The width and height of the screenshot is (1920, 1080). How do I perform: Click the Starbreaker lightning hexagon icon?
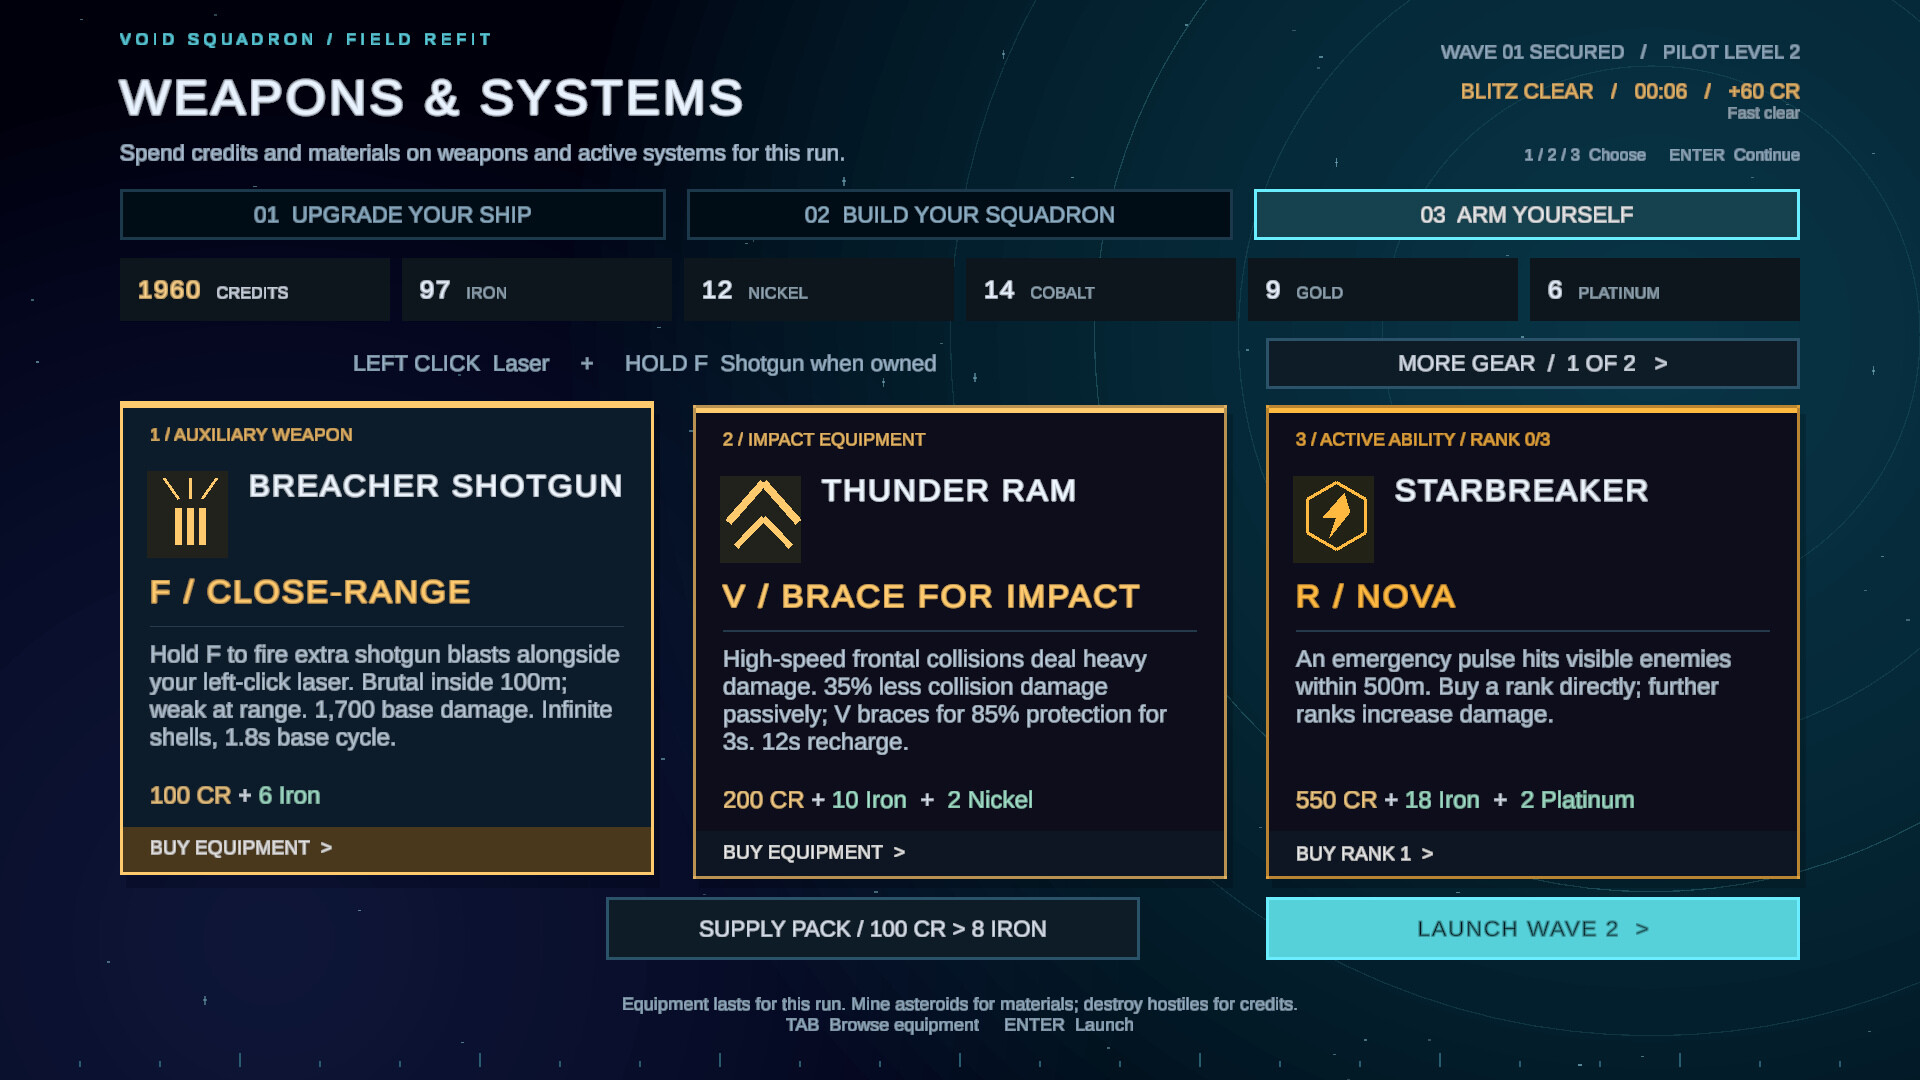[1333, 519]
